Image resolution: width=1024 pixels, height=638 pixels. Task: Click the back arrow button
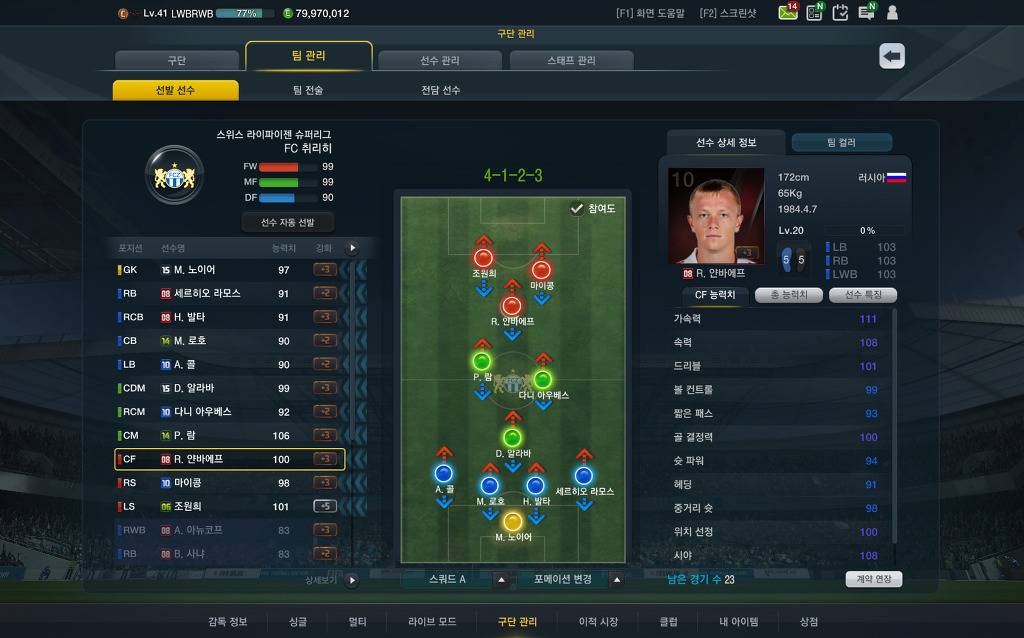click(891, 56)
